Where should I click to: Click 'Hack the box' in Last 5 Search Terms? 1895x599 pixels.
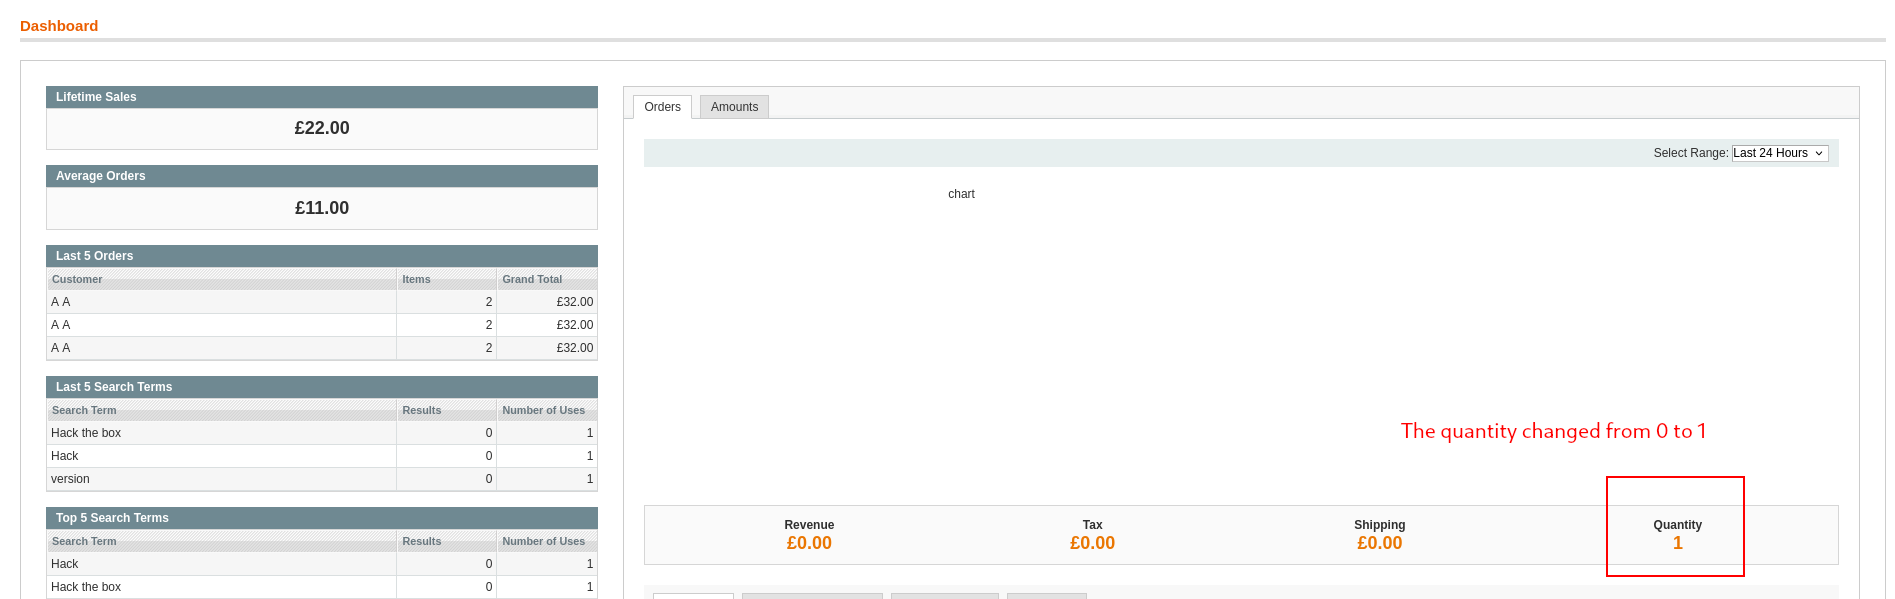86,433
